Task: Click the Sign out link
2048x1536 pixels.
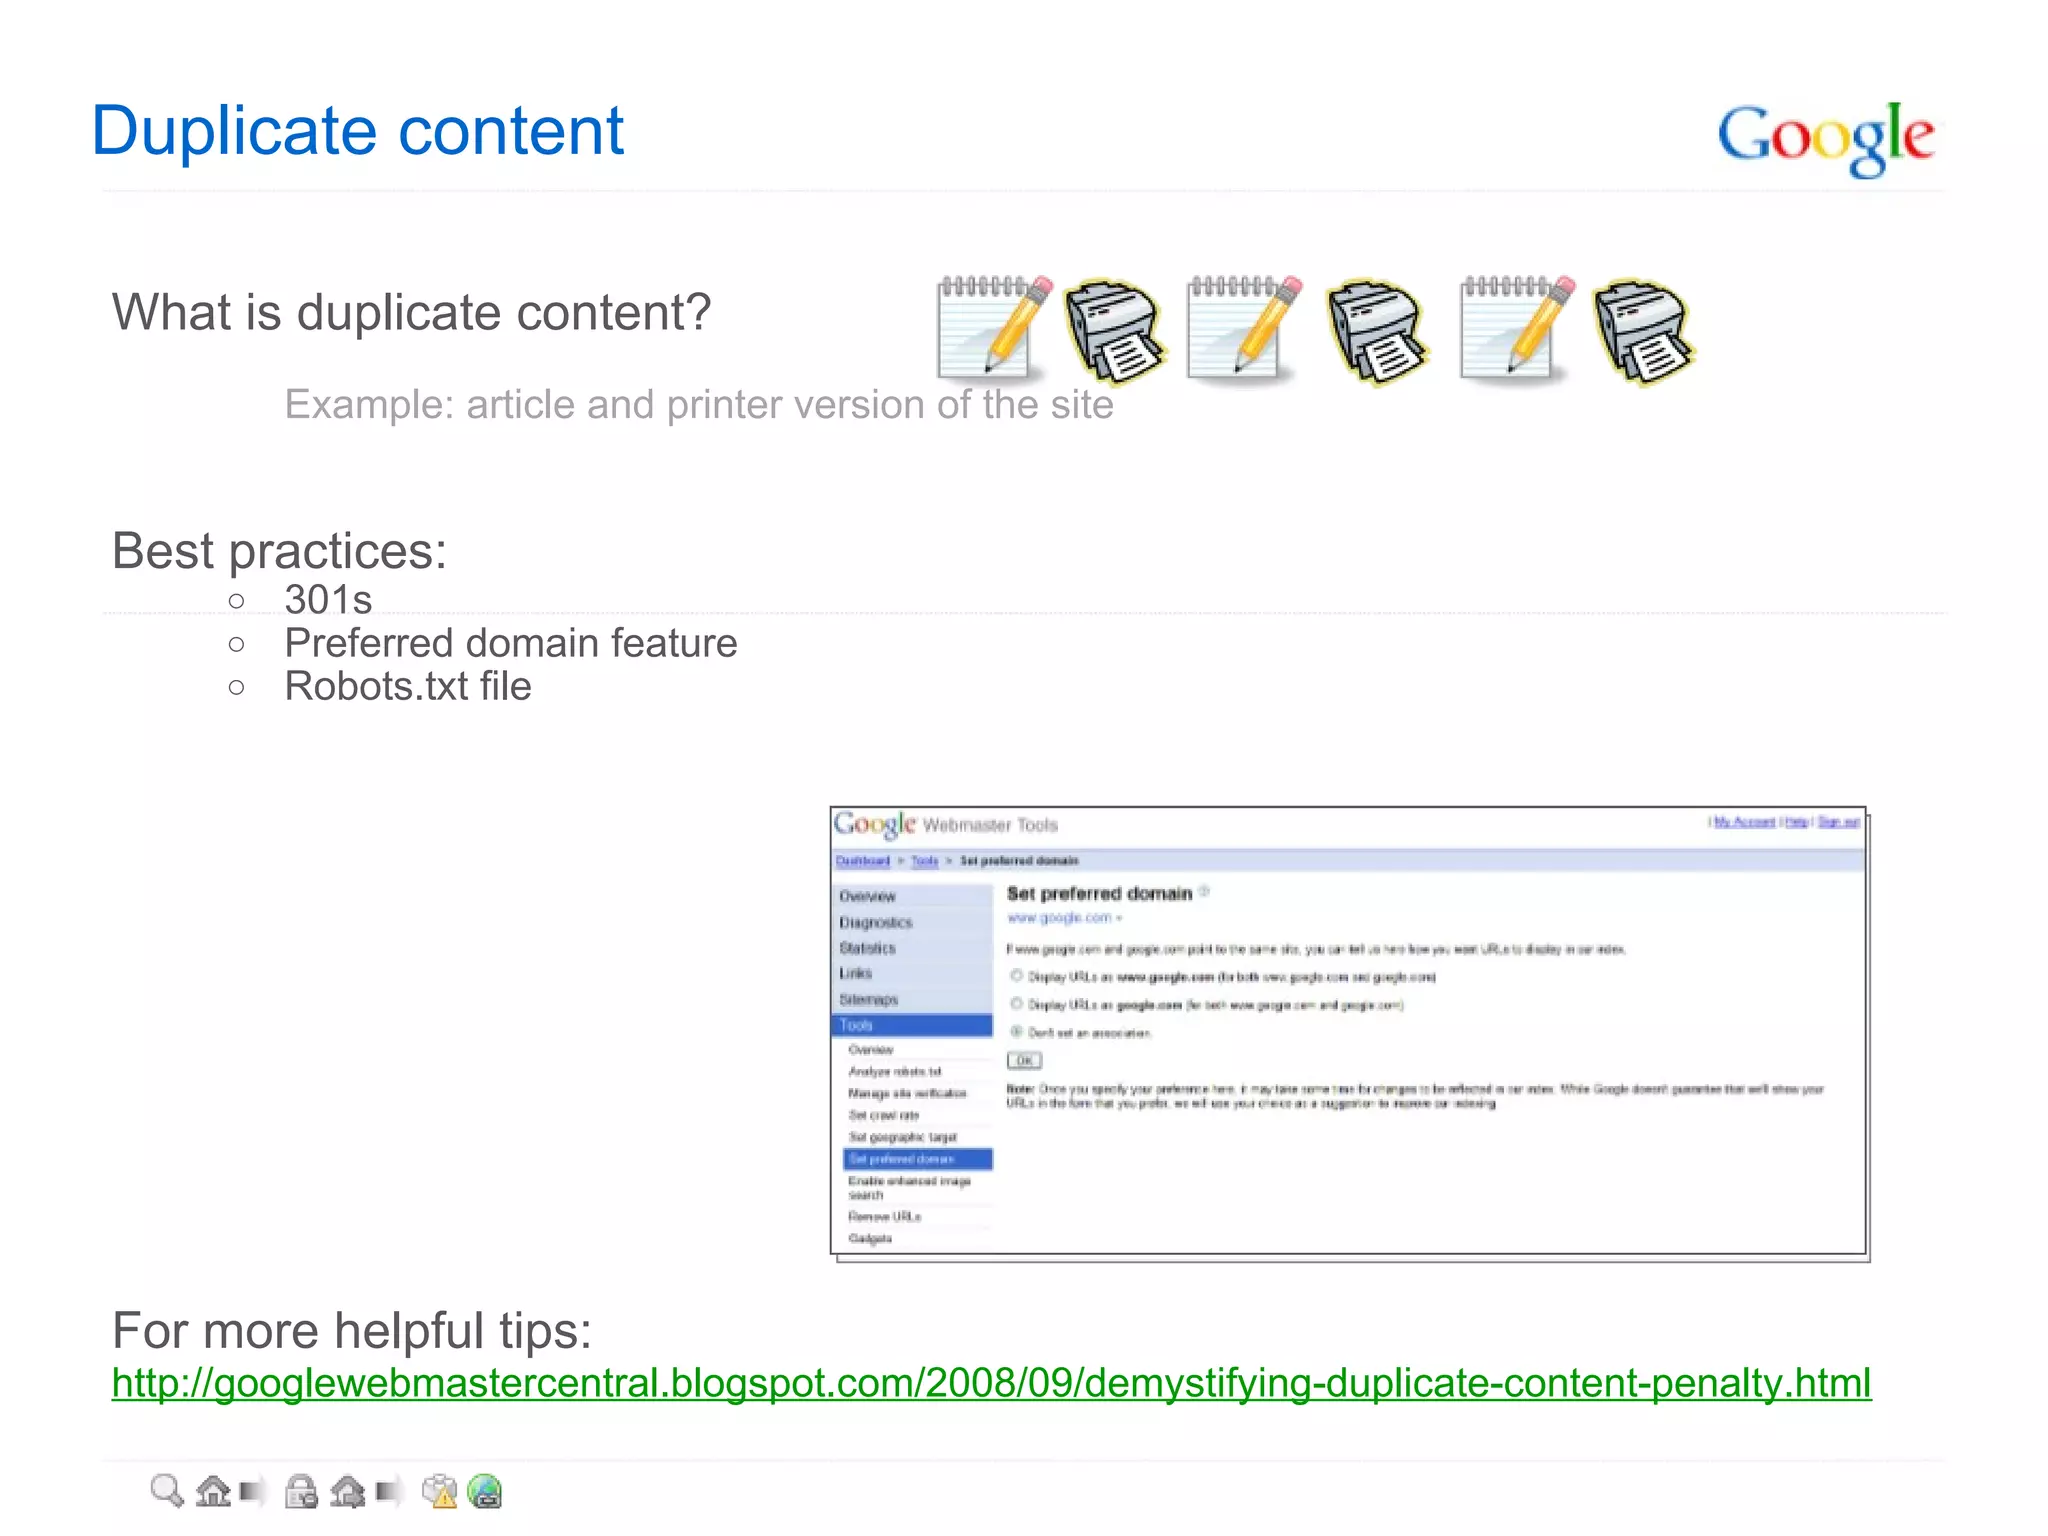Action: point(1838,822)
